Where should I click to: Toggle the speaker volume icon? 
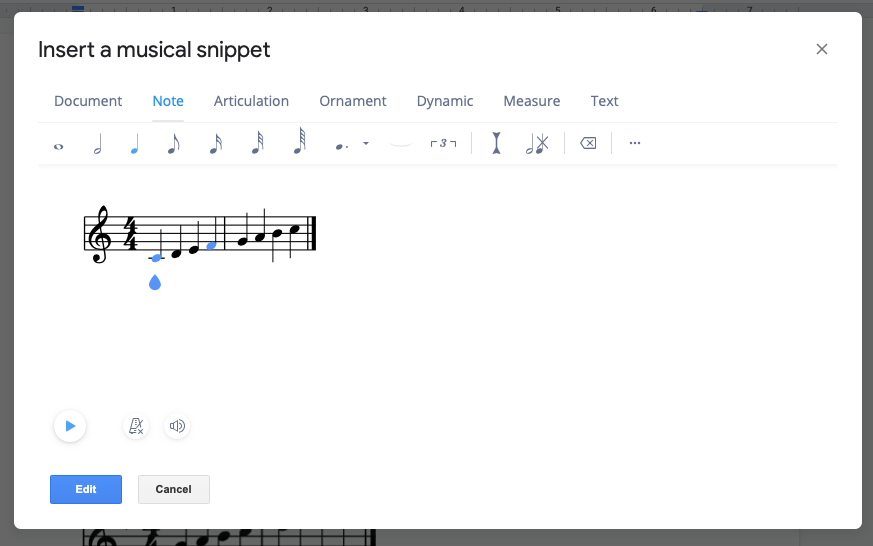point(177,426)
